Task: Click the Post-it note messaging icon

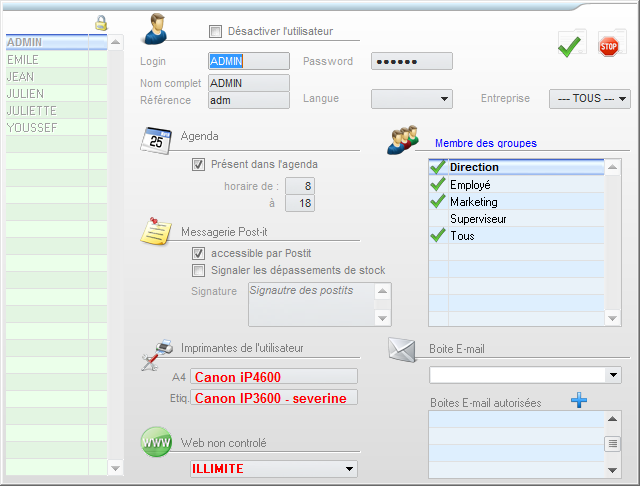Action: [155, 230]
